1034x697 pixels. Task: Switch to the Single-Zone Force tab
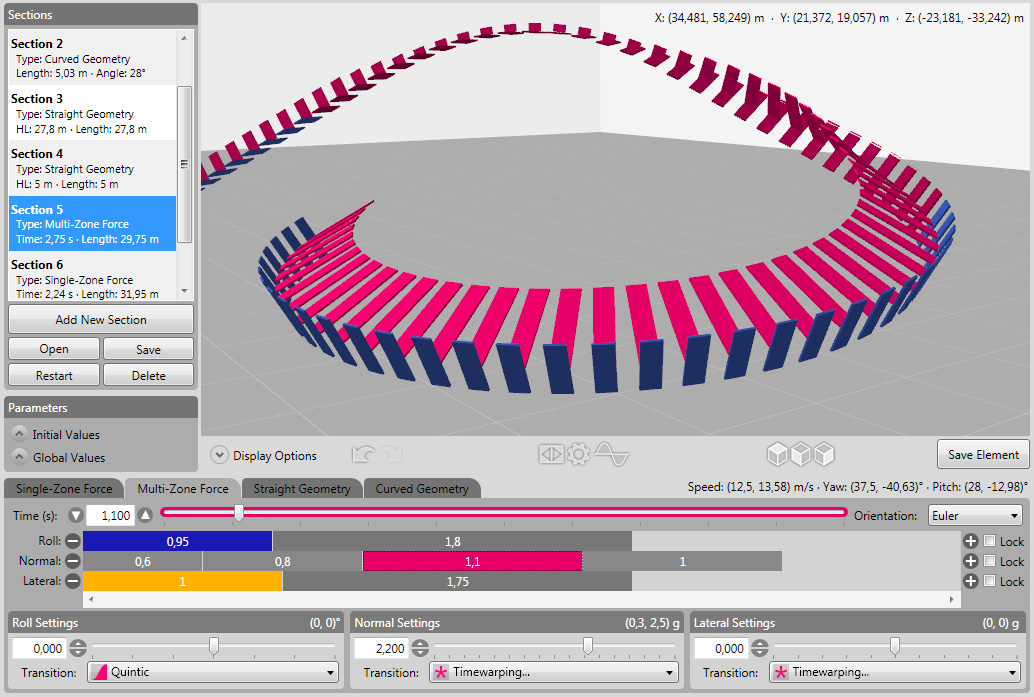tap(63, 489)
